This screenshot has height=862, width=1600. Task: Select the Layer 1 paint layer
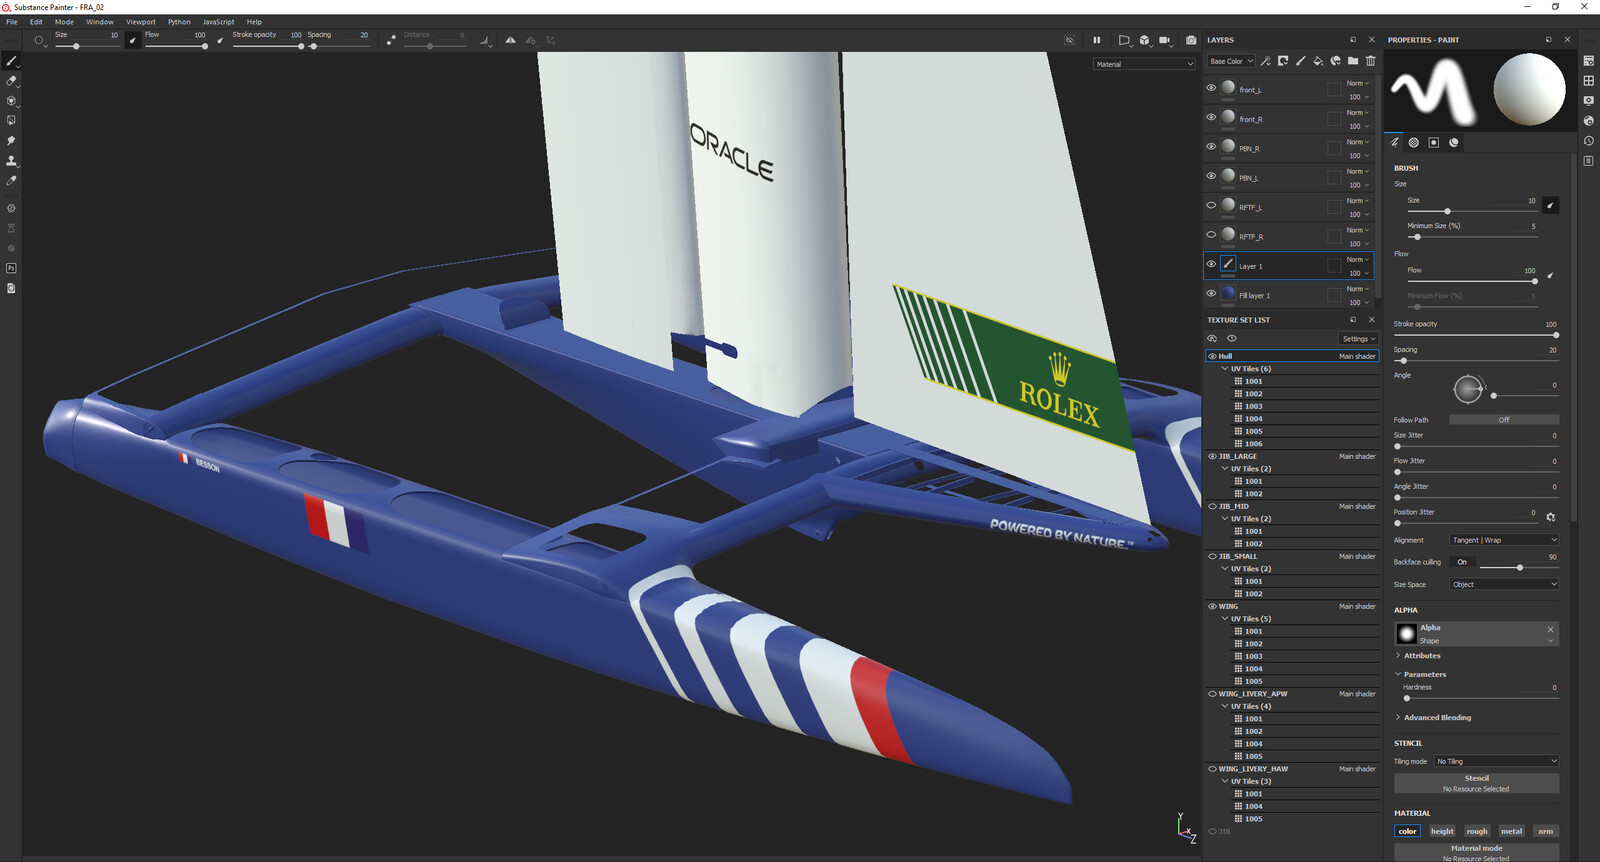pos(1289,265)
